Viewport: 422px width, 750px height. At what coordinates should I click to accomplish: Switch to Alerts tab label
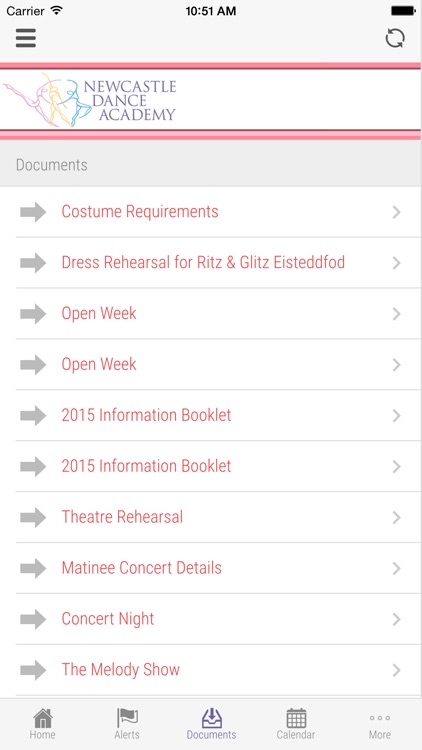(x=127, y=735)
